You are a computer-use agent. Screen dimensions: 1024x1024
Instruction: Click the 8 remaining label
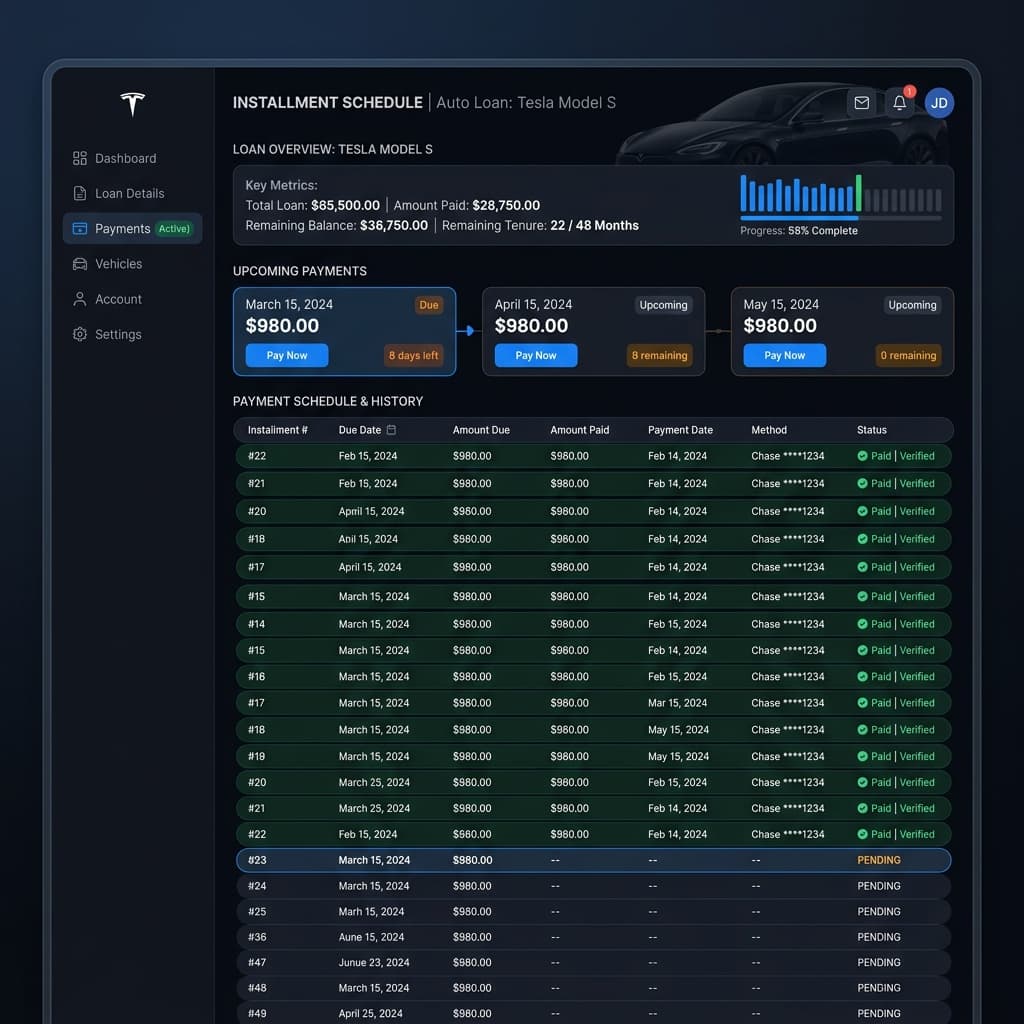coord(660,355)
